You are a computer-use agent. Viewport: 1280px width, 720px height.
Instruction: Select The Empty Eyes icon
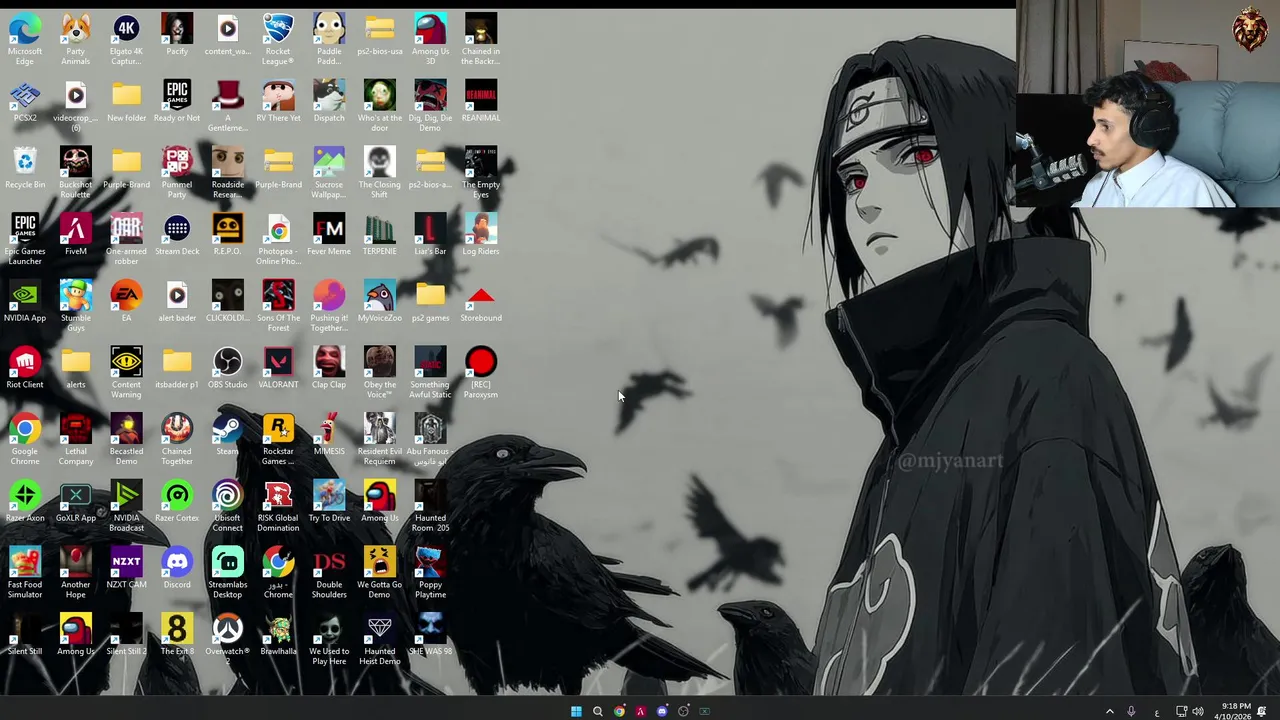(481, 172)
